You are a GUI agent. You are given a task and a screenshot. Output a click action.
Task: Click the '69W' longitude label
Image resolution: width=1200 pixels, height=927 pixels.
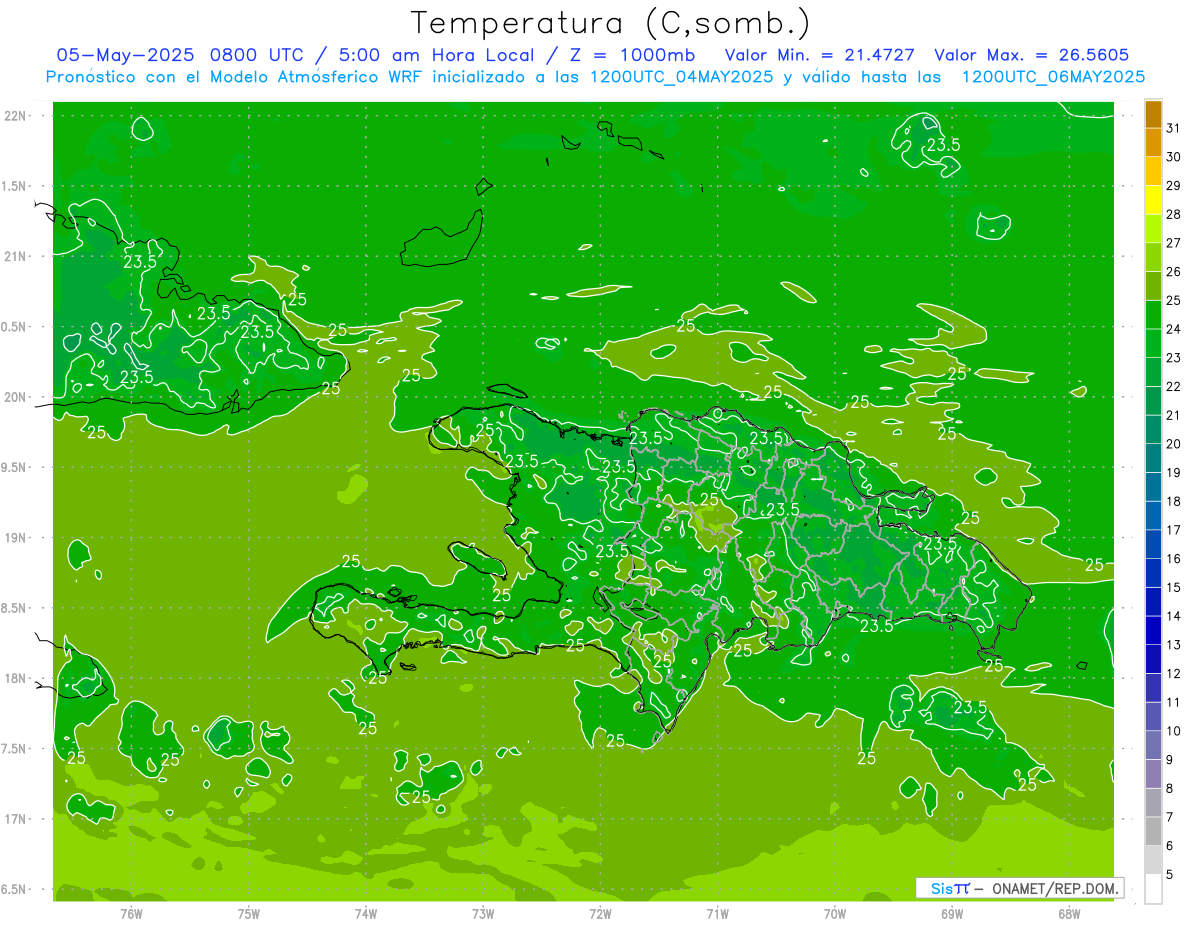[x=952, y=913]
